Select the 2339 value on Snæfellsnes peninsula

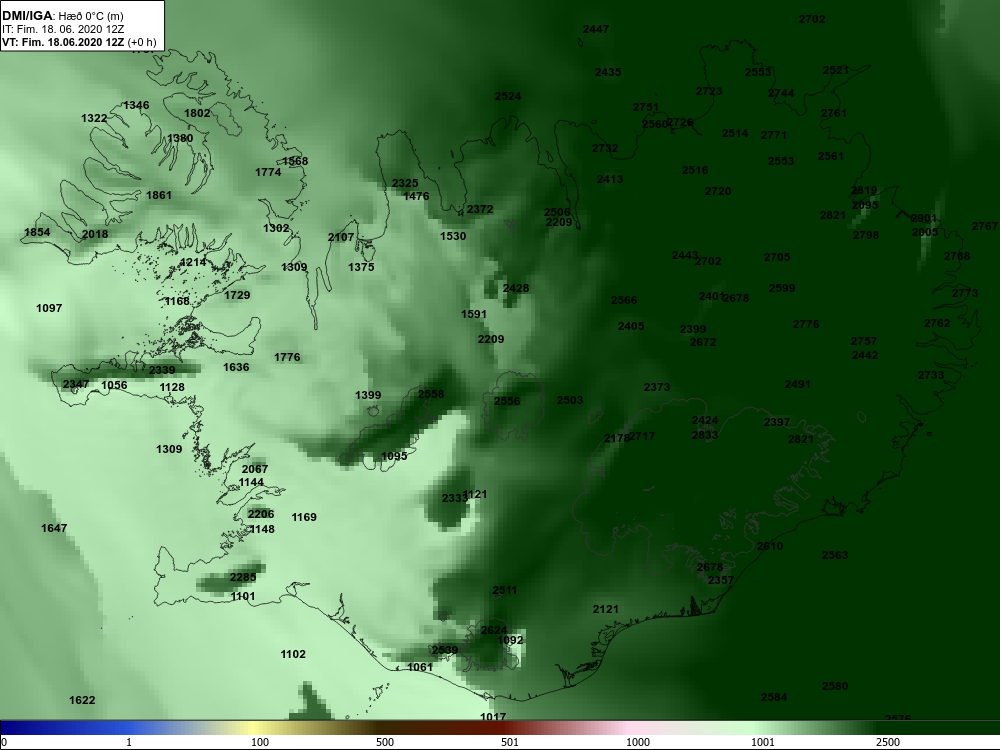(162, 370)
